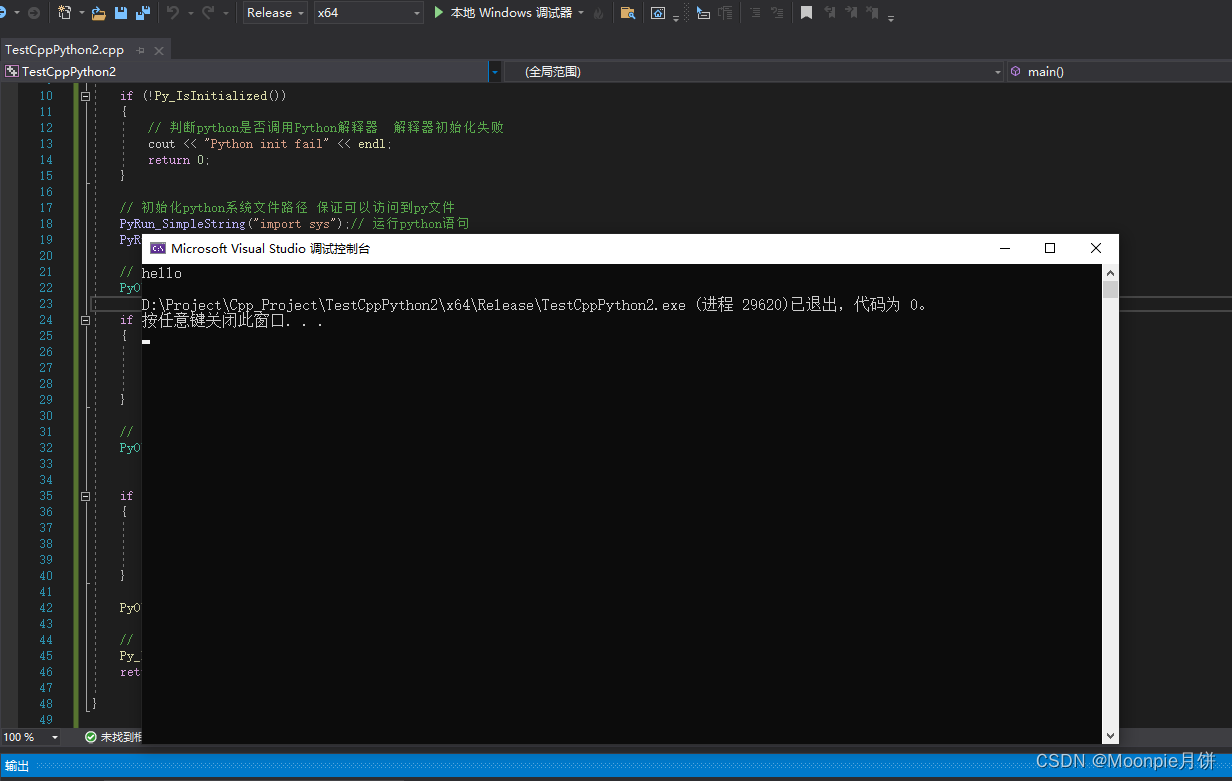Click the cursor-with-box toolbar icon
Viewport: 1232px width, 781px height.
point(703,13)
